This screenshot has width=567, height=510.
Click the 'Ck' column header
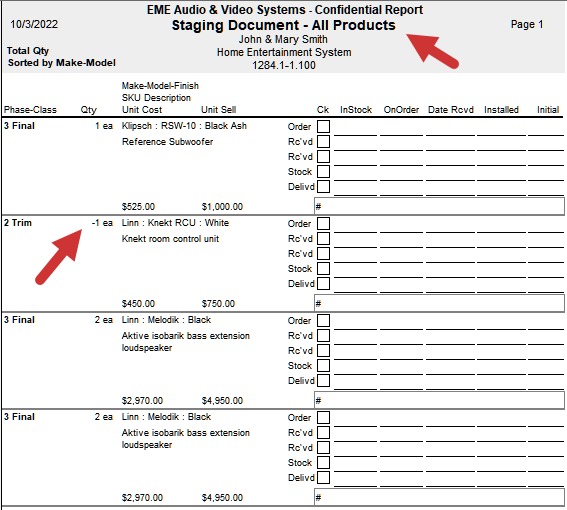[323, 110]
